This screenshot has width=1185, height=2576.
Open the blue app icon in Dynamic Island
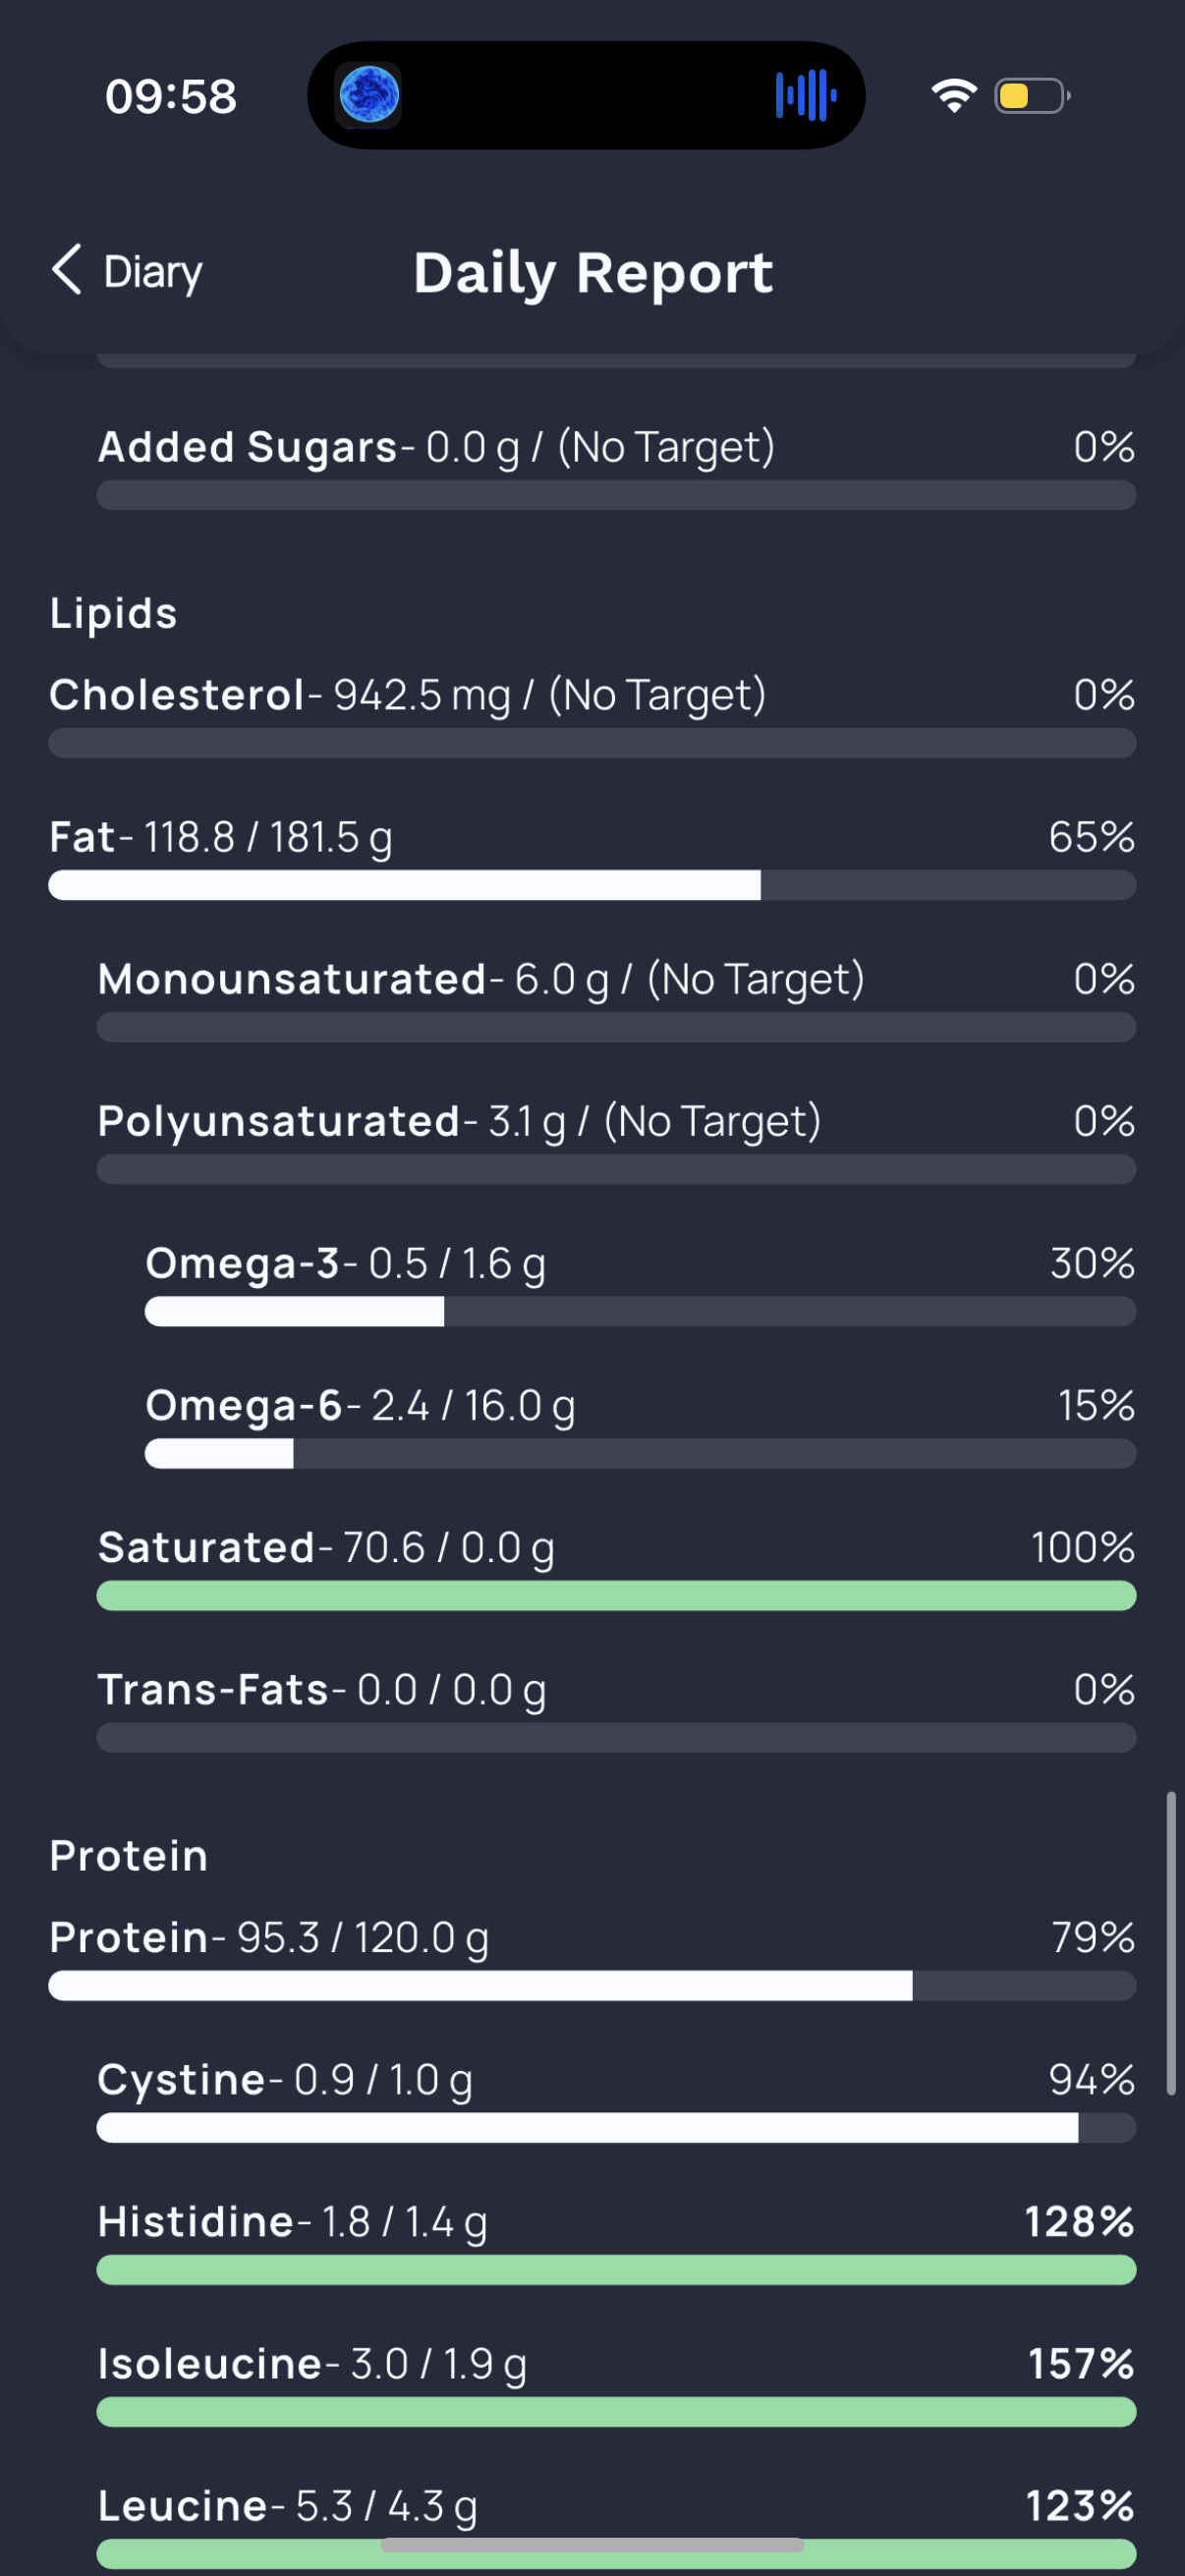point(369,95)
